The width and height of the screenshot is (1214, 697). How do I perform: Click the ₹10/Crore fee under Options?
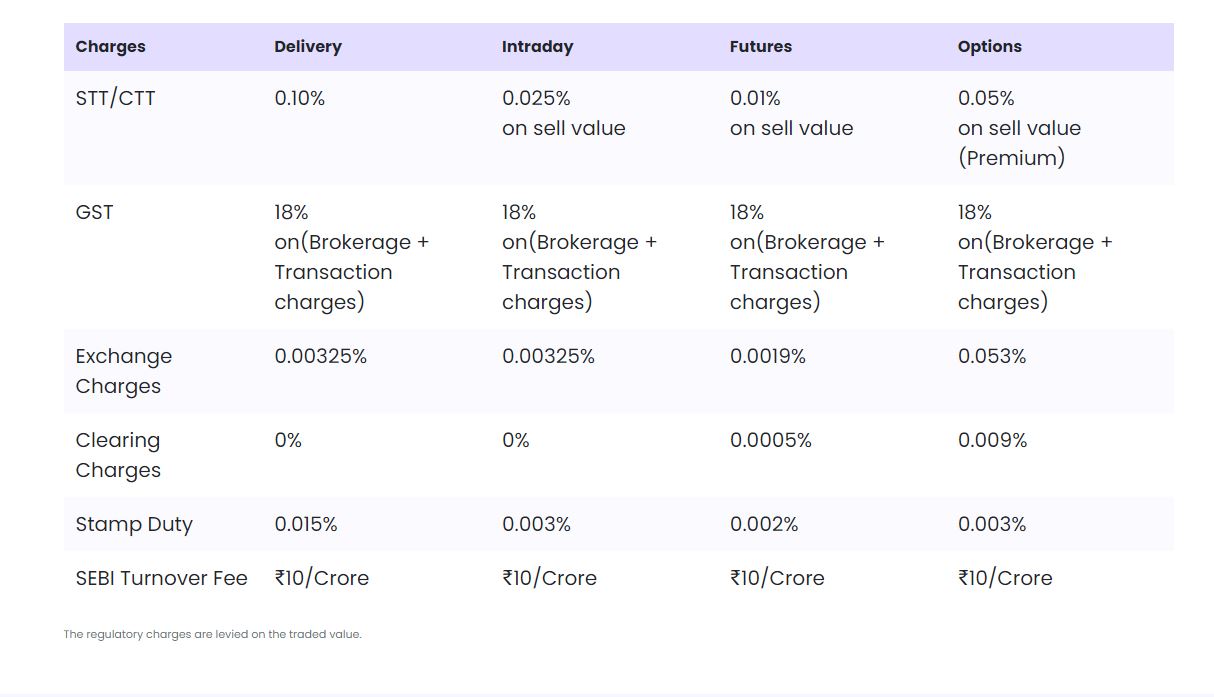(1004, 579)
